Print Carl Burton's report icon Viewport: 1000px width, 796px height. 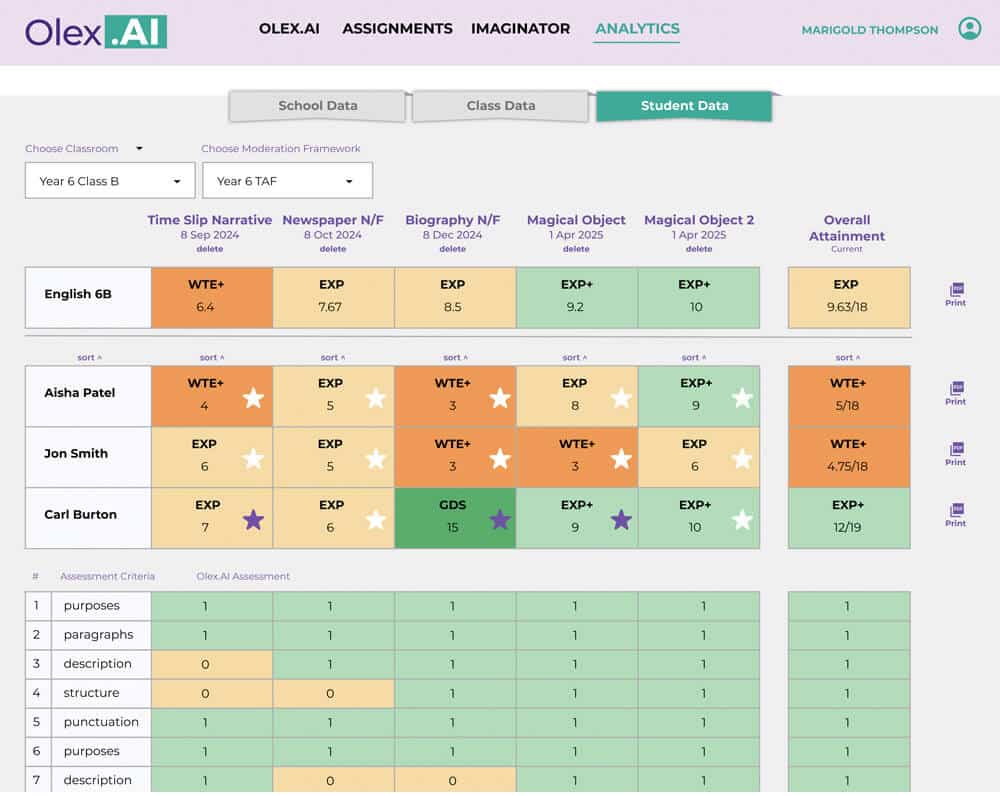click(955, 515)
